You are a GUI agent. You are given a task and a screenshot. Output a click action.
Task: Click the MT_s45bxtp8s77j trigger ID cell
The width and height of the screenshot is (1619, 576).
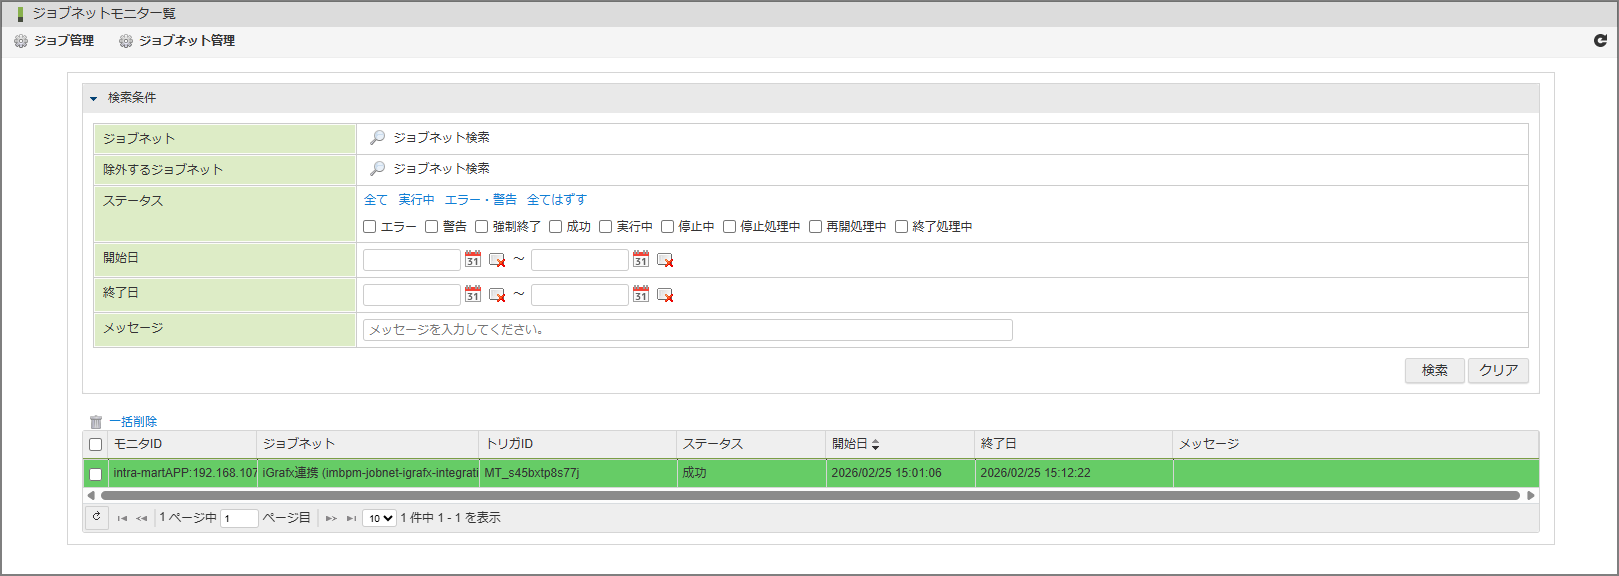click(x=578, y=473)
